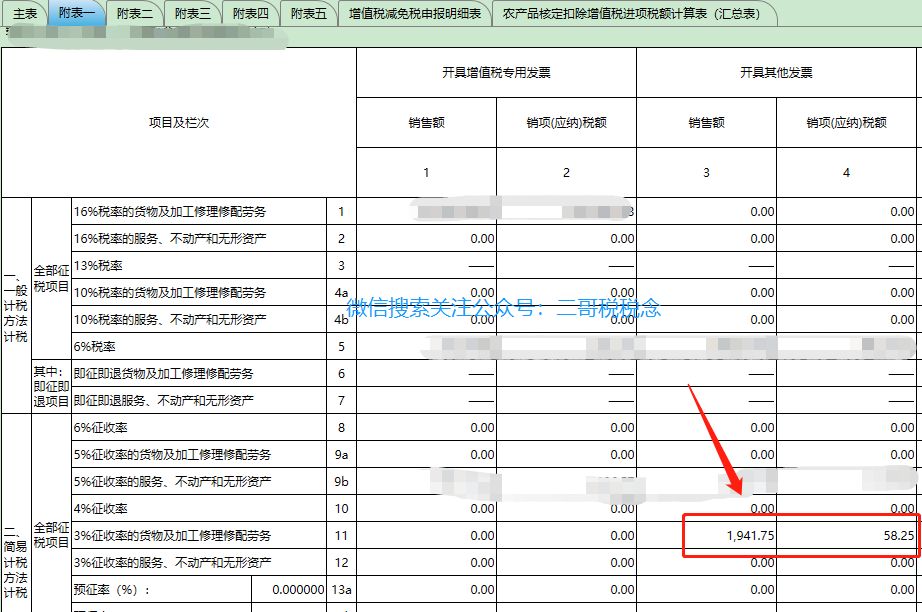Click row 9a column 4 tax cell
Image resolution: width=922 pixels, height=612 pixels.
pos(846,455)
